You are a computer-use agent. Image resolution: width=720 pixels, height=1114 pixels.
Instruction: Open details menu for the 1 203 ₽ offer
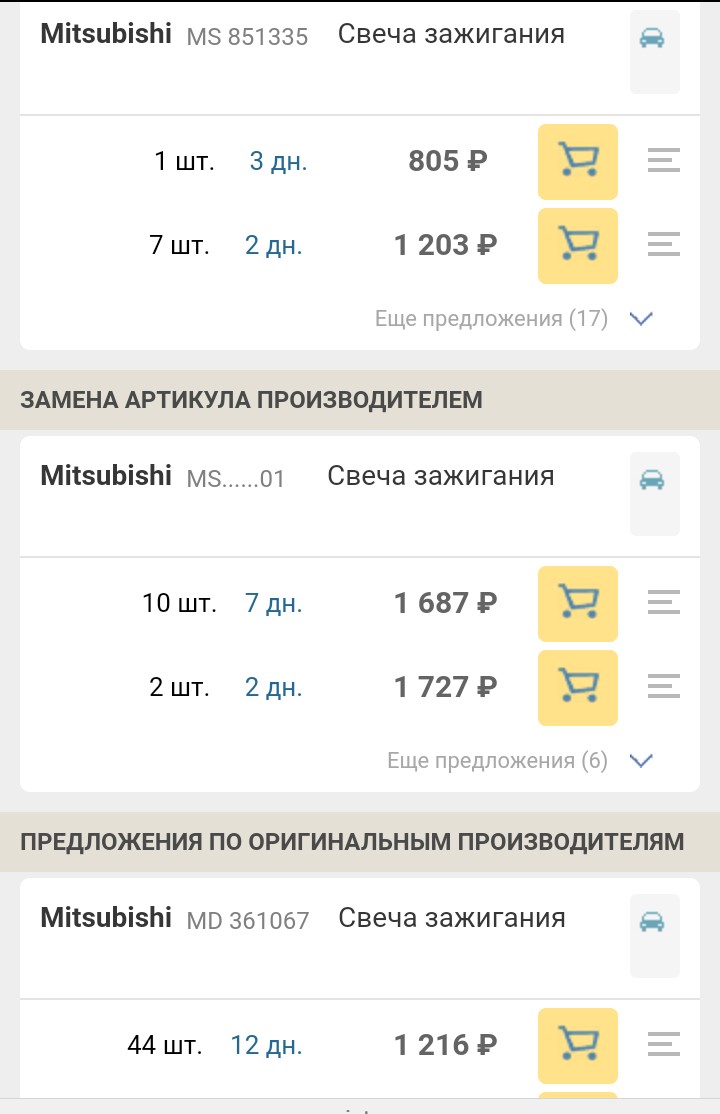[x=663, y=245]
